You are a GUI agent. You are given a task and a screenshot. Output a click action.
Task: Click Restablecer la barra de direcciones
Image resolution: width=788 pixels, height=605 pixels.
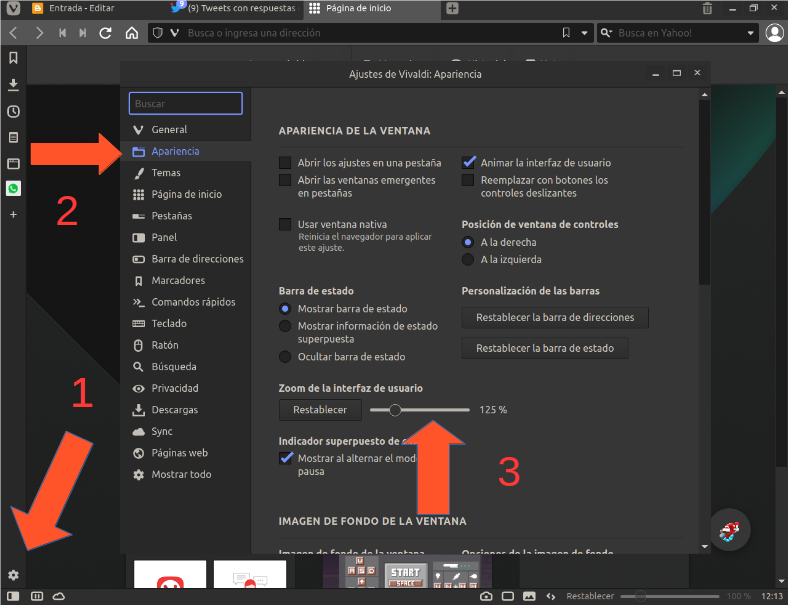(555, 318)
